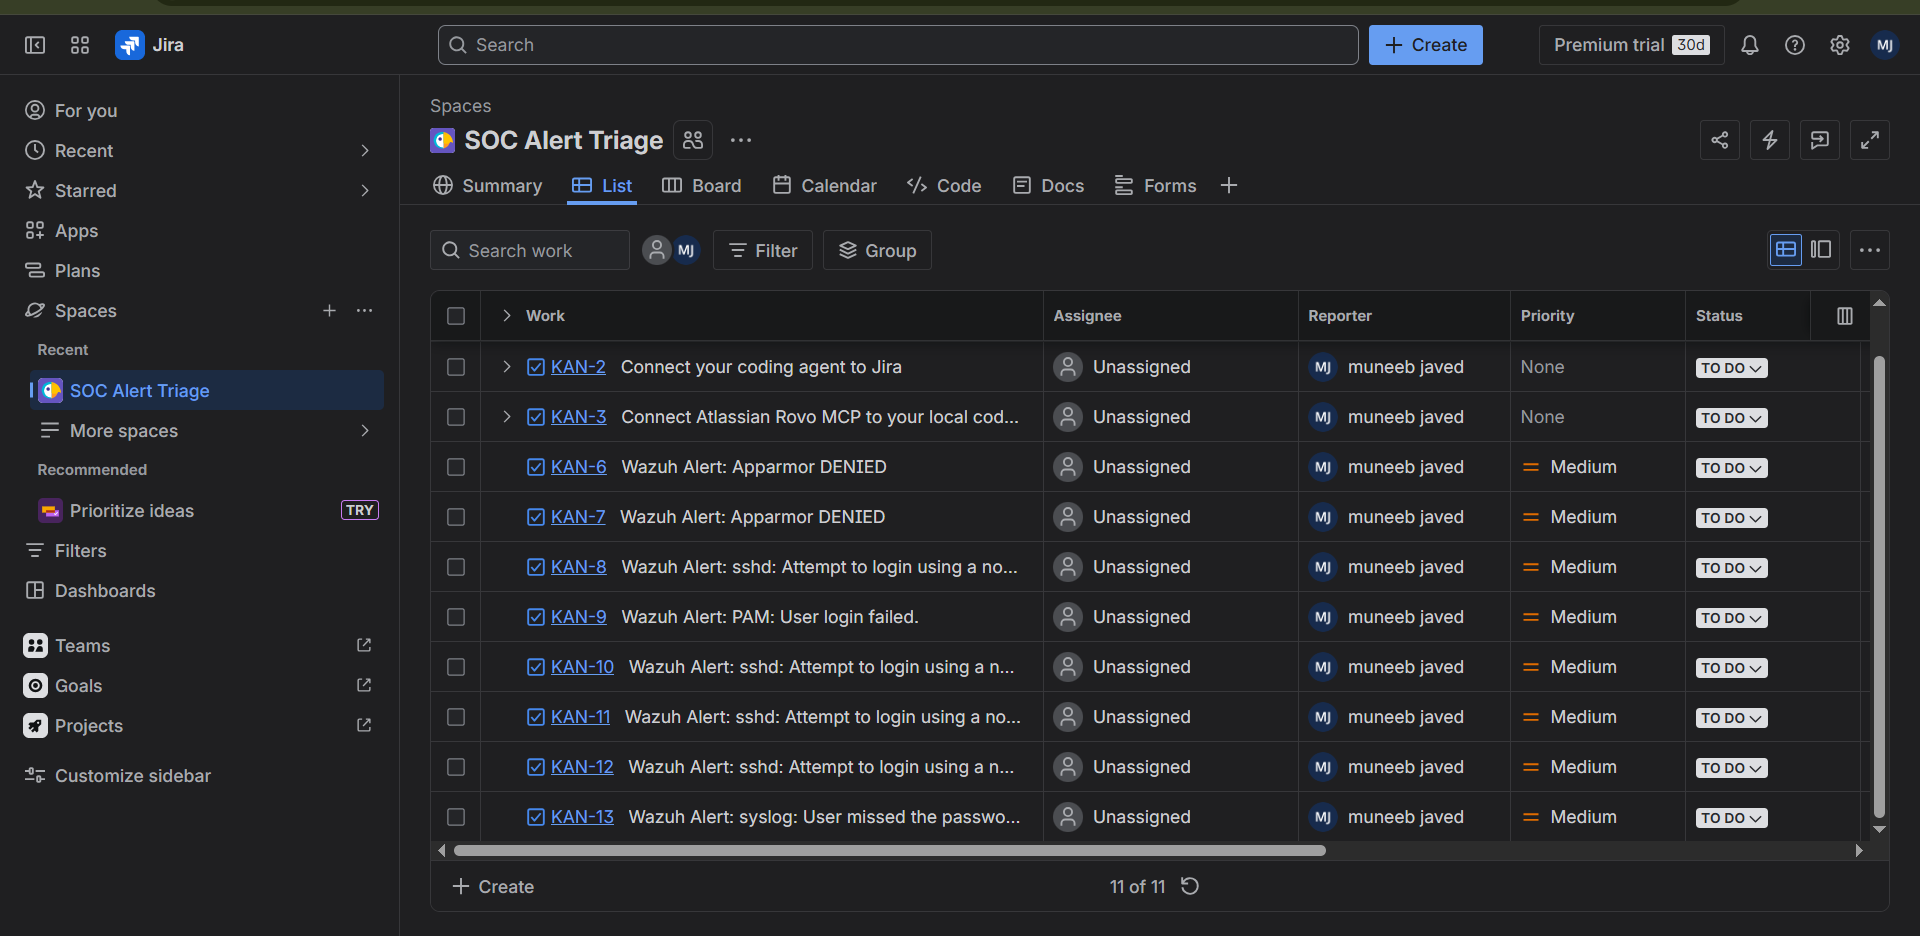Image resolution: width=1920 pixels, height=936 pixels.
Task: Open the KAN-8 issue link
Action: click(578, 567)
